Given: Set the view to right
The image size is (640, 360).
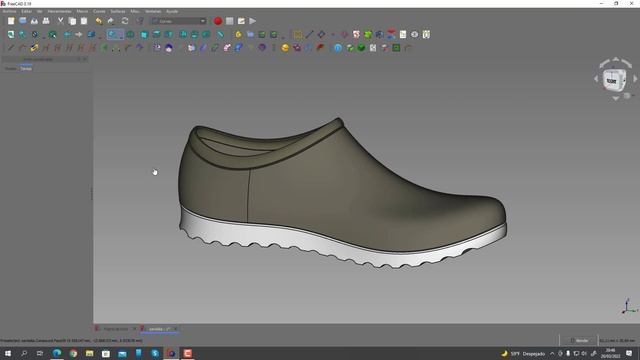Looking at the screenshot, I should (x=168, y=35).
